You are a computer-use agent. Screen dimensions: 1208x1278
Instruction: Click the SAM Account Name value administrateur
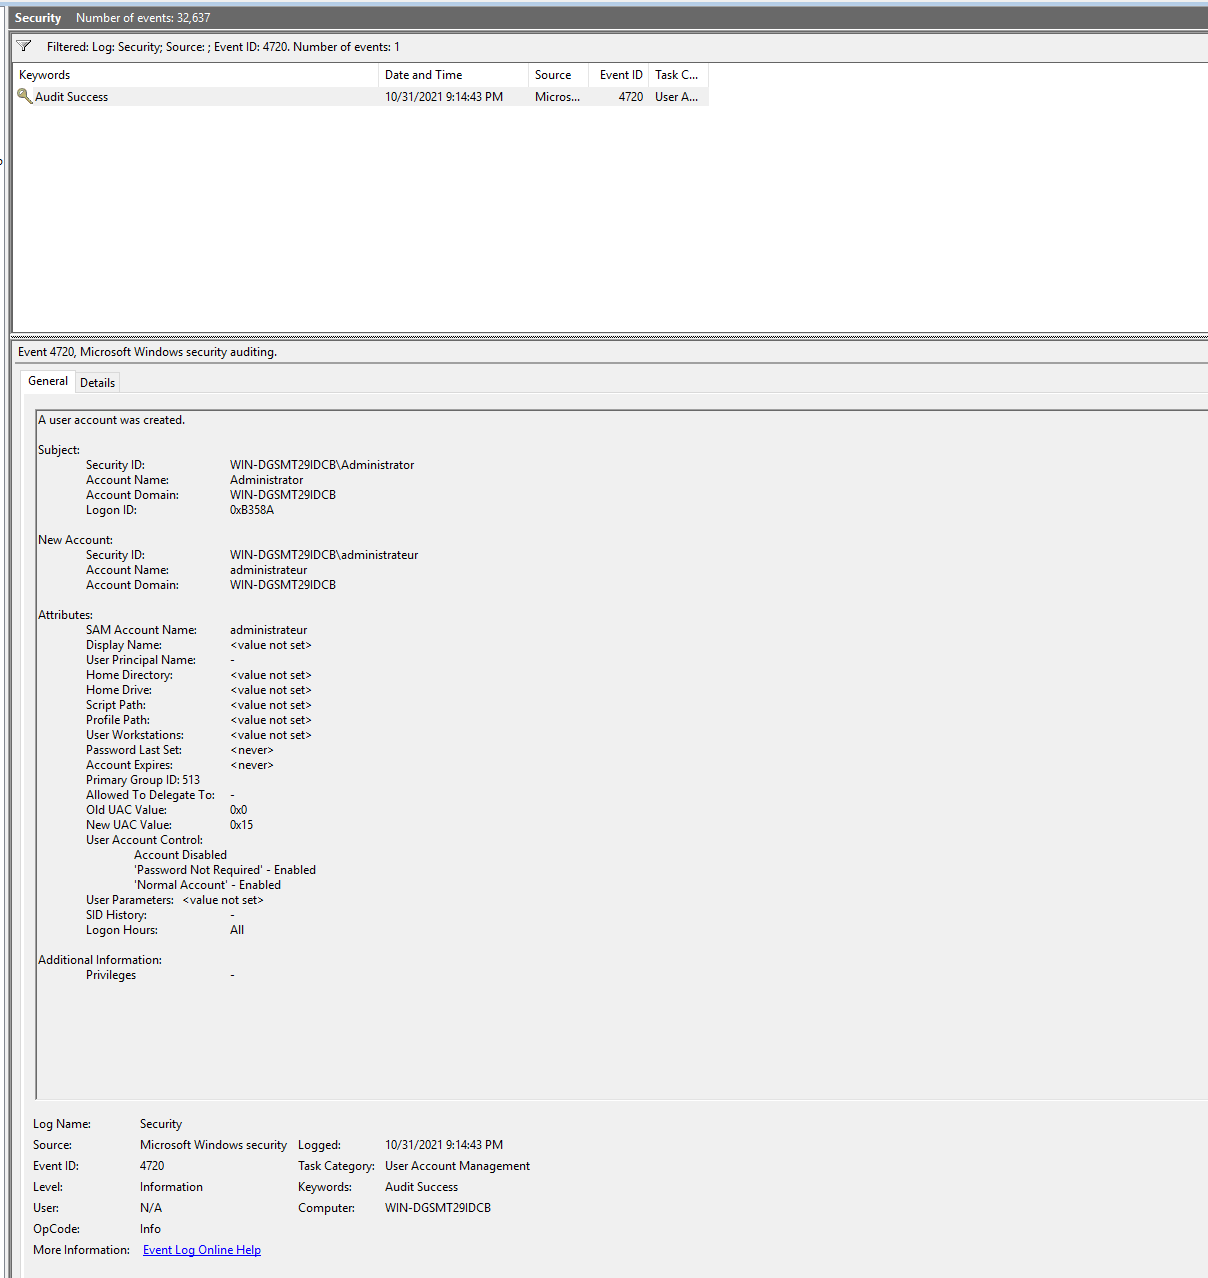tap(268, 630)
